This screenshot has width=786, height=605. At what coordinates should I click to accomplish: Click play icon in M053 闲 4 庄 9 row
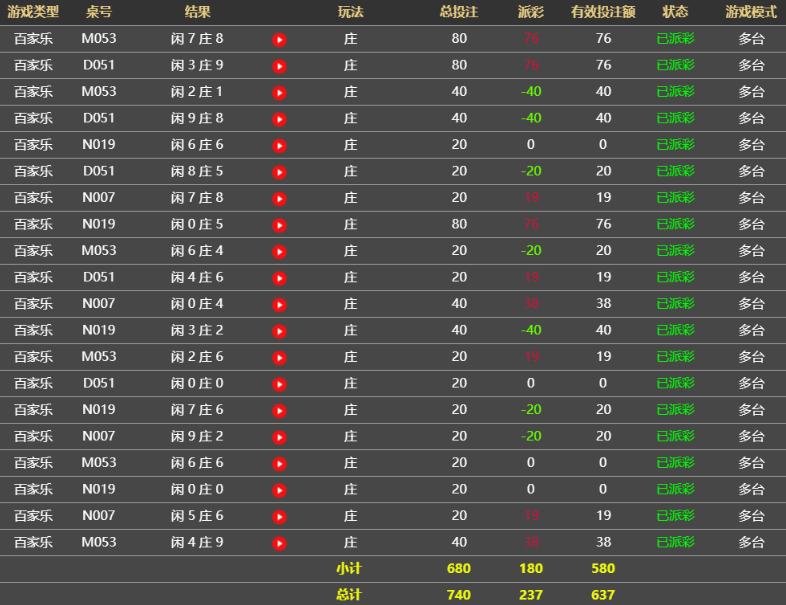point(279,543)
